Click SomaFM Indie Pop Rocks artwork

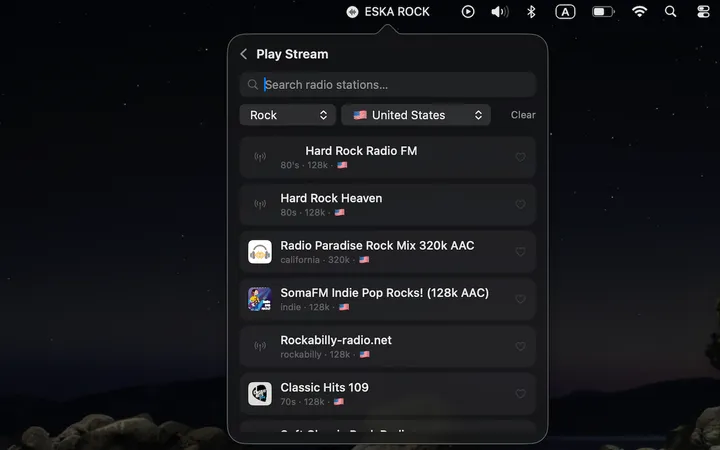[260, 299]
